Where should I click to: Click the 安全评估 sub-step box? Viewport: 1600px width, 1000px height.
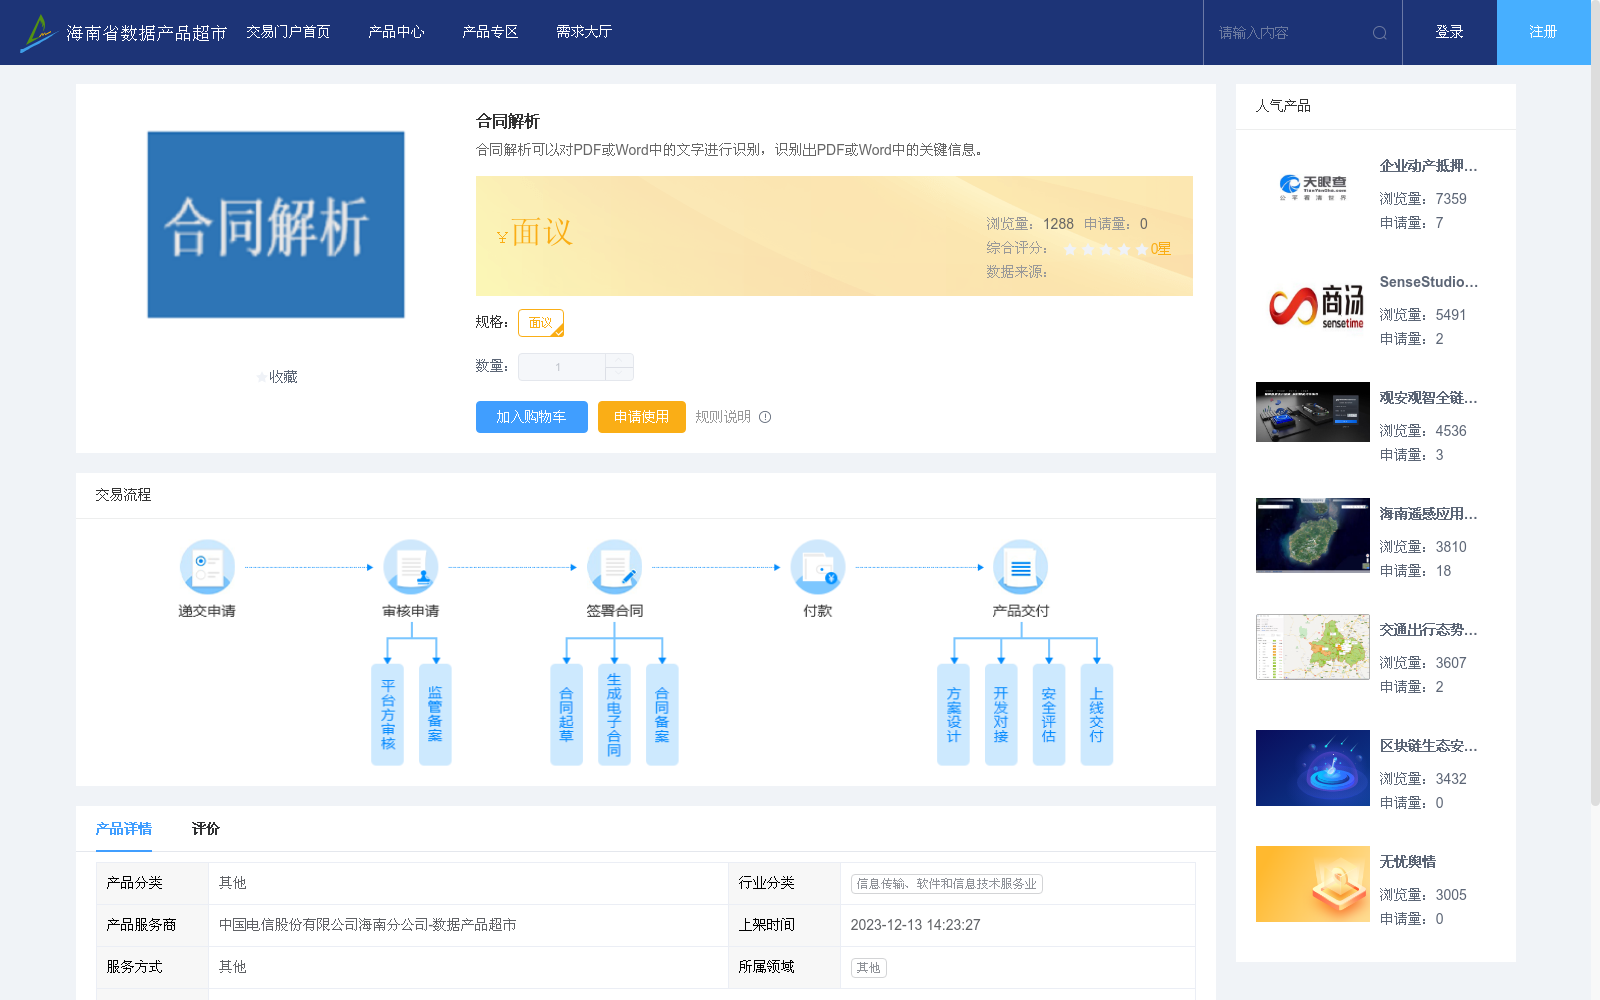coord(1049,715)
